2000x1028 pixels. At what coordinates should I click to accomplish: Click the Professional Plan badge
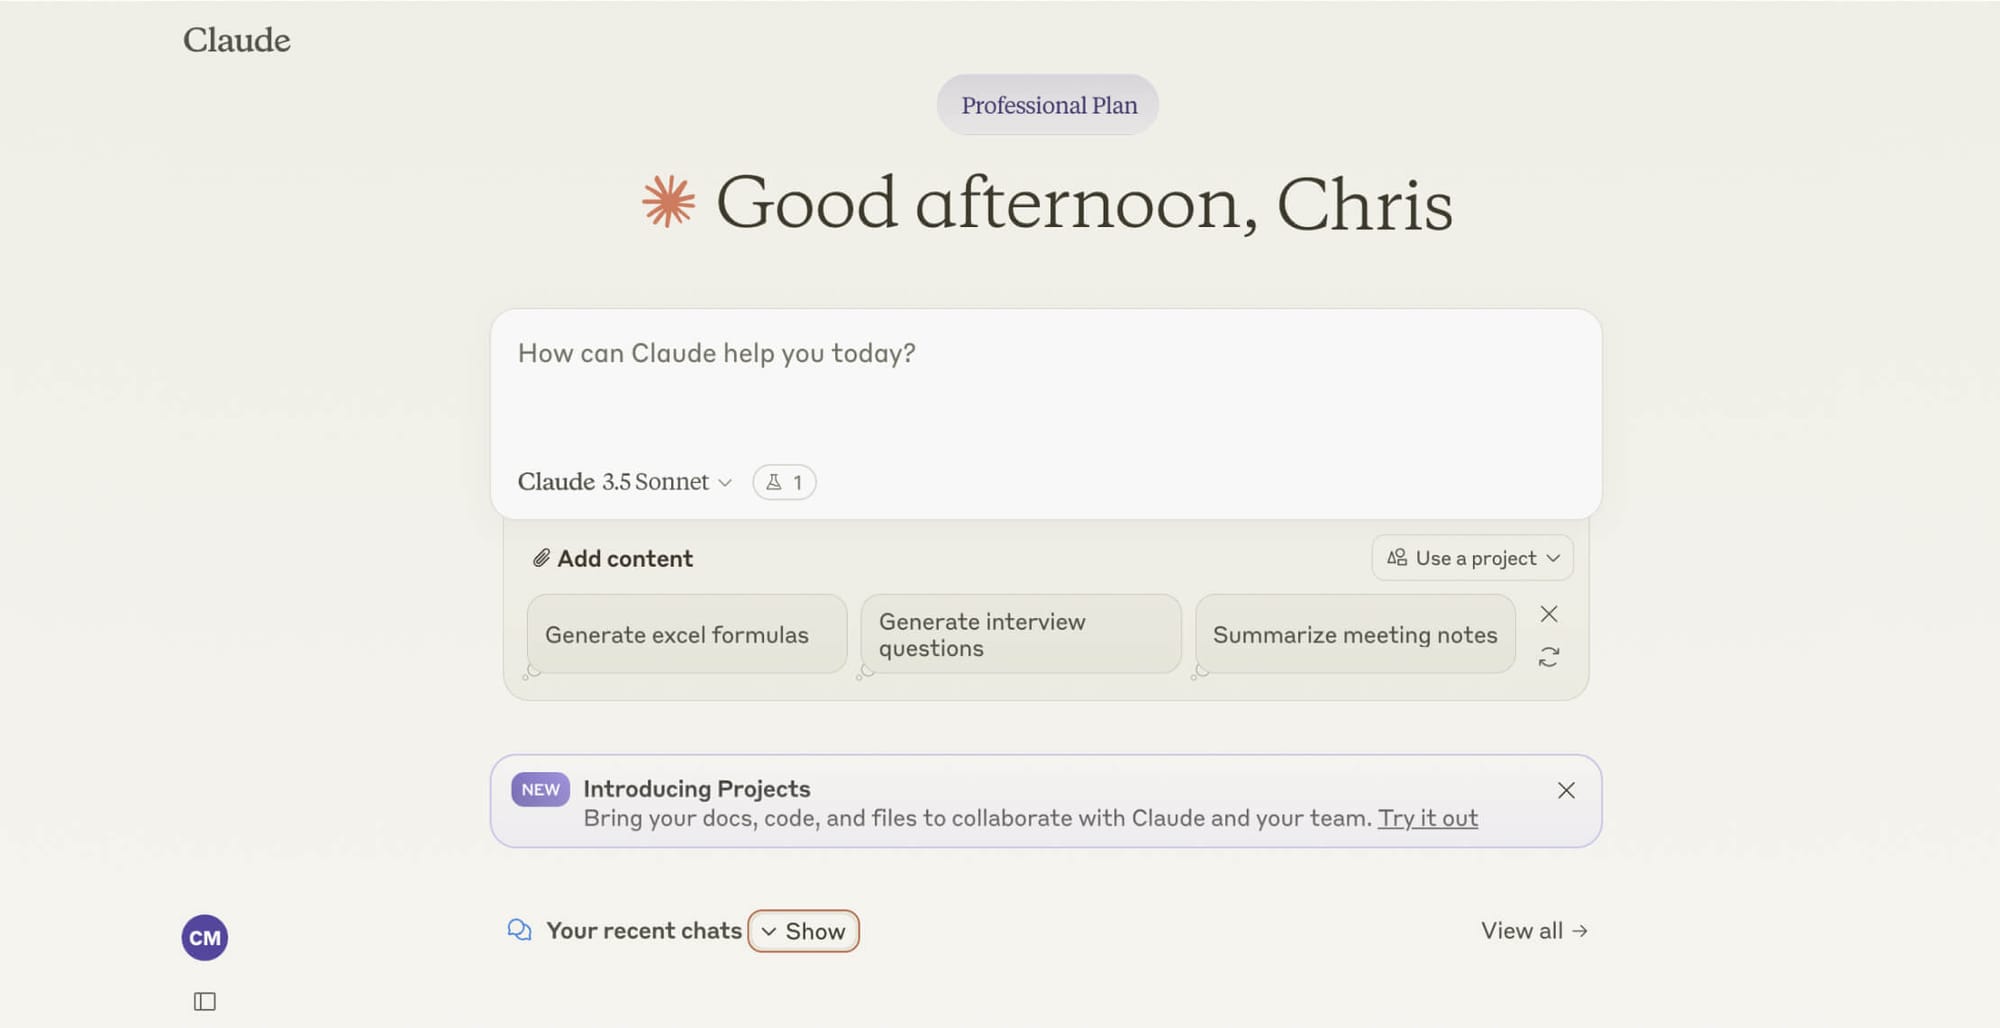point(1047,104)
